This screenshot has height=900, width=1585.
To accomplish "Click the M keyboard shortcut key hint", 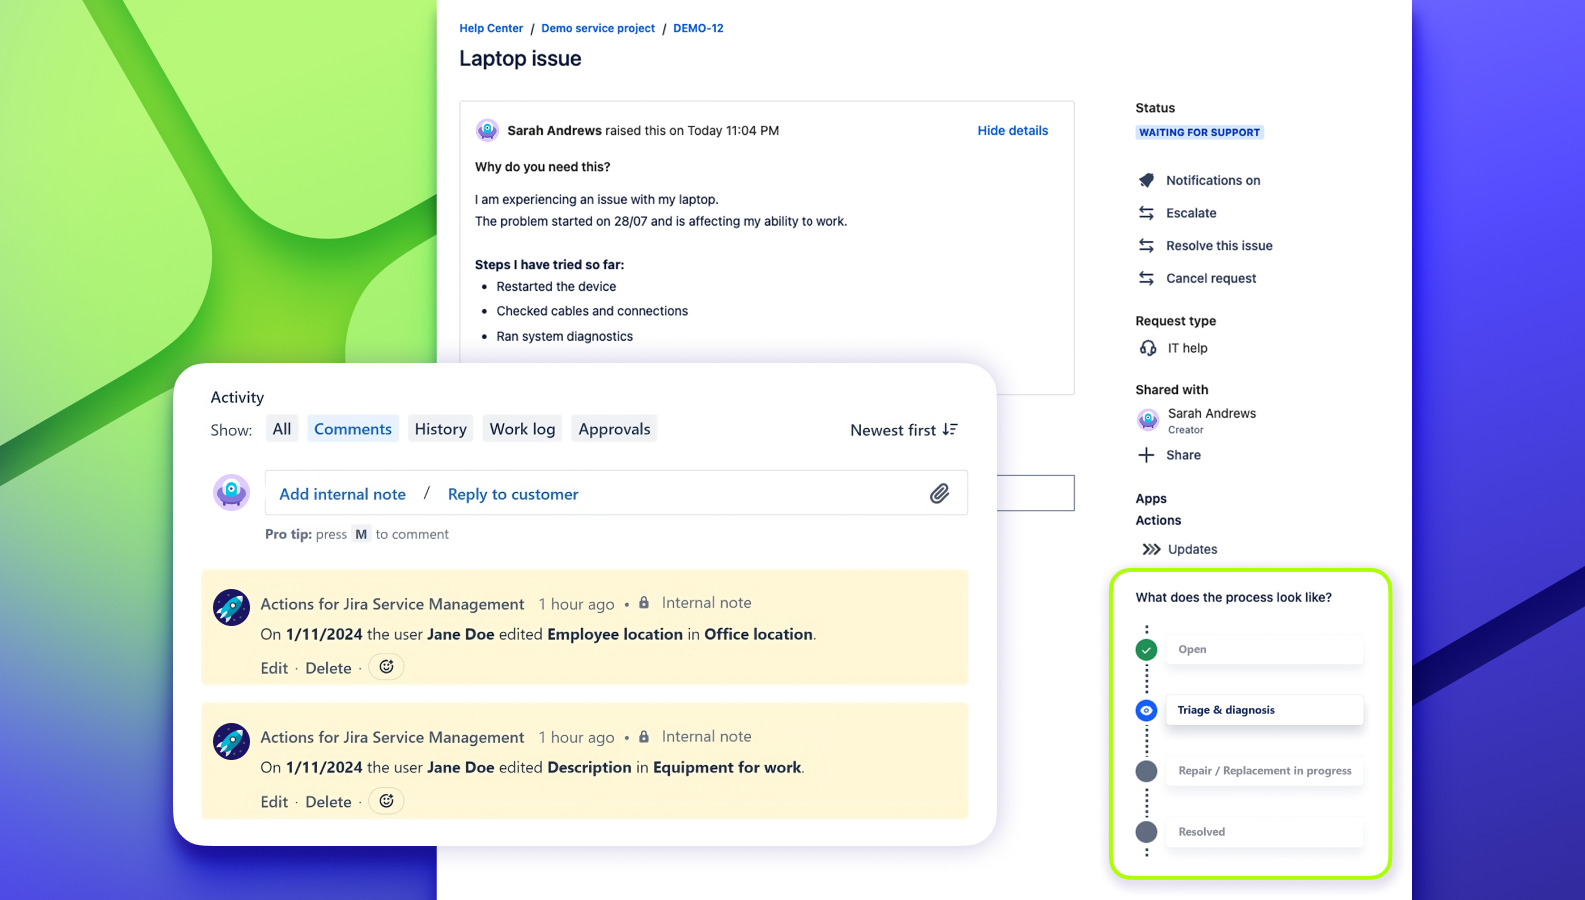I will tap(361, 534).
